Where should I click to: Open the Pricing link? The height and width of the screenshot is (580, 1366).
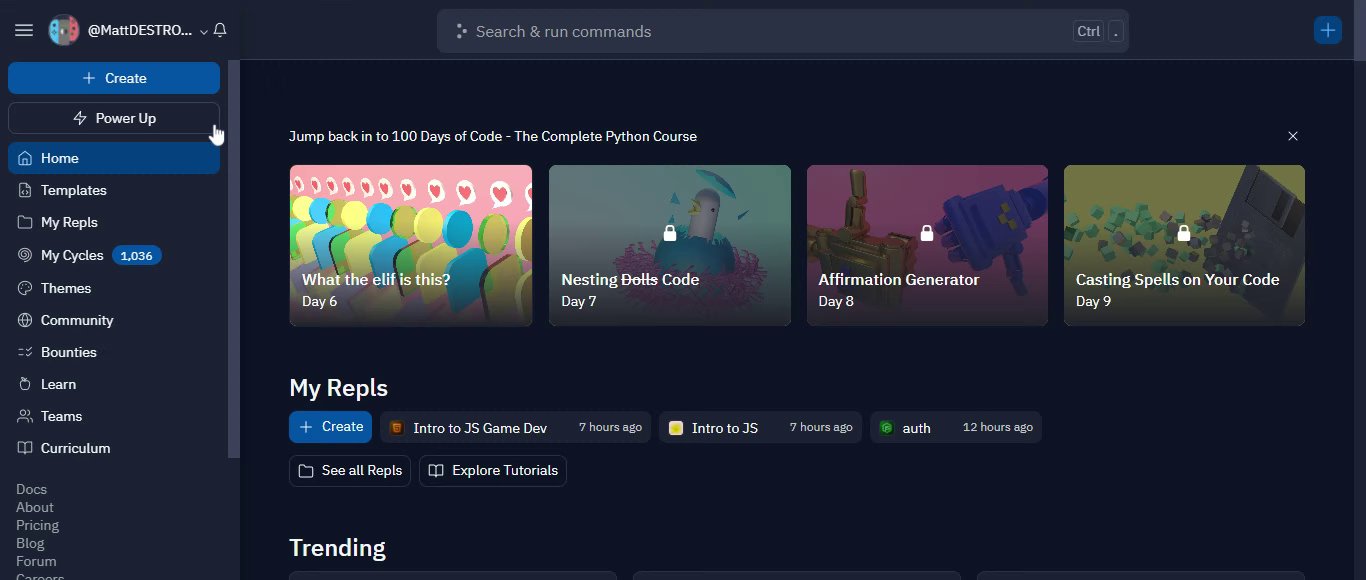37,525
